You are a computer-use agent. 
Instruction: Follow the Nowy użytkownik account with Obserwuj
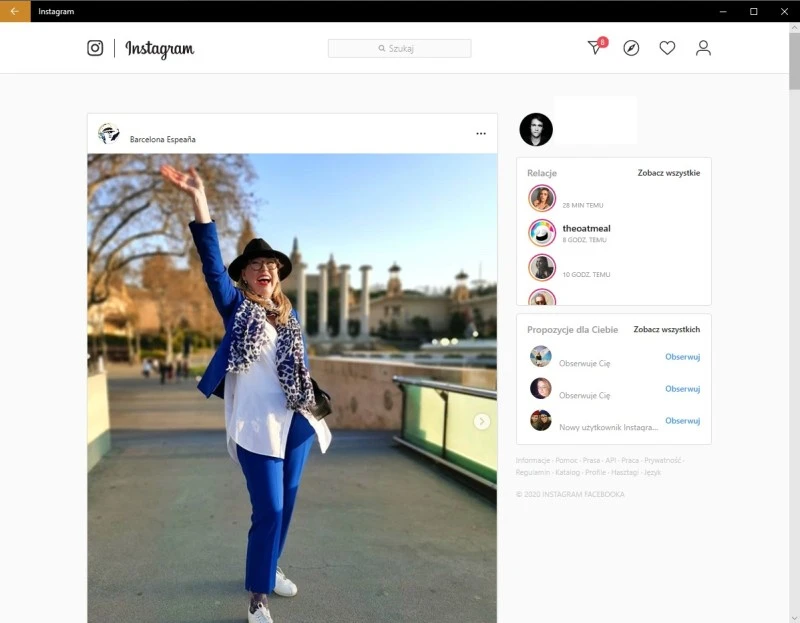pos(682,420)
